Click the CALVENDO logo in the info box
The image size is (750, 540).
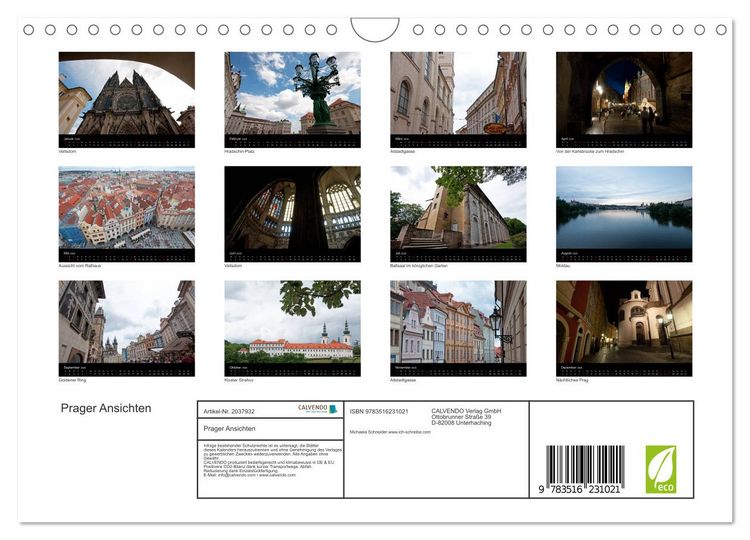coord(318,409)
